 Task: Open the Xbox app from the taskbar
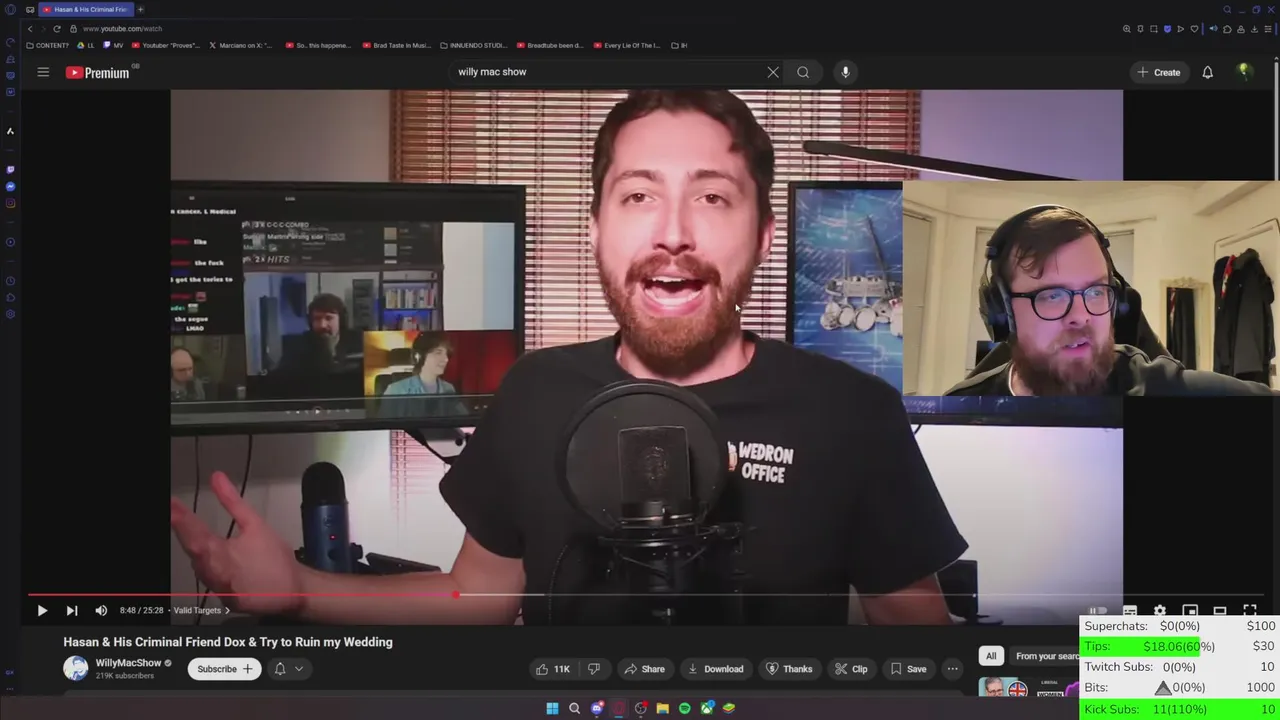(707, 708)
